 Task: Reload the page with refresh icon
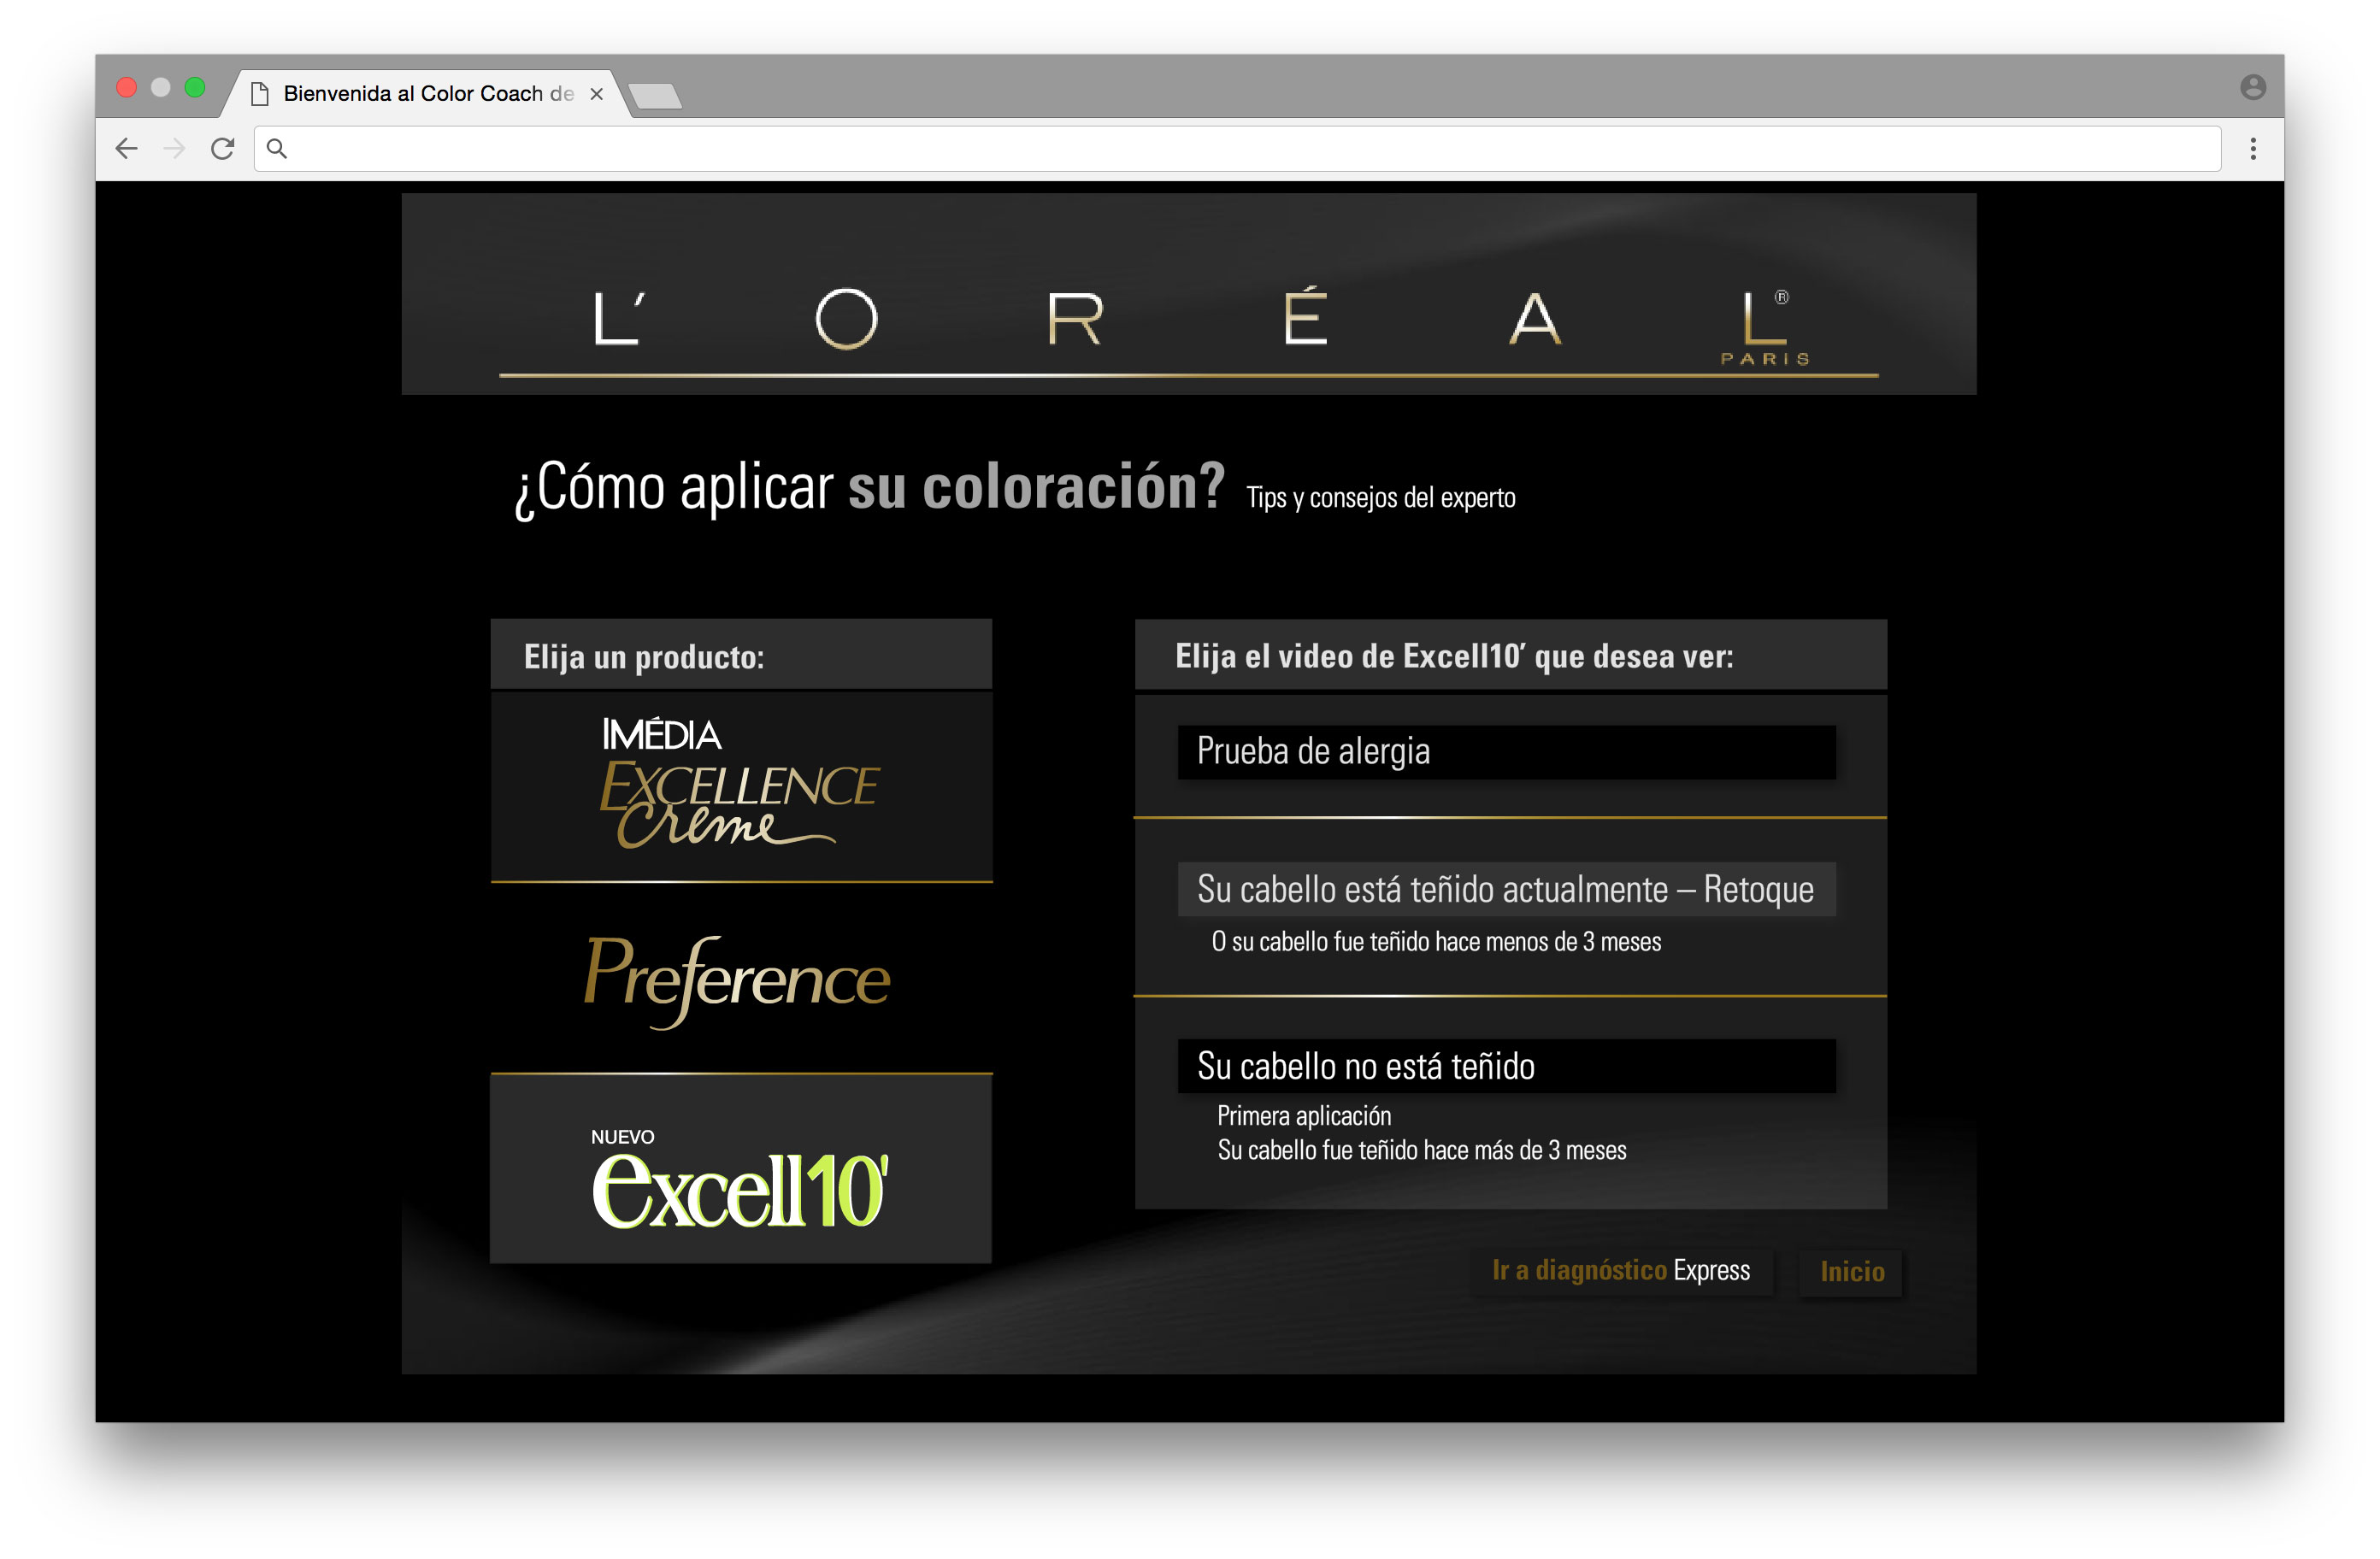[x=223, y=149]
